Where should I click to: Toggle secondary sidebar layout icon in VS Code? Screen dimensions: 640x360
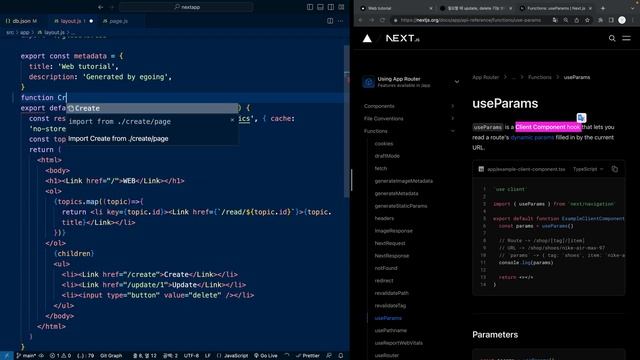[331, 7]
